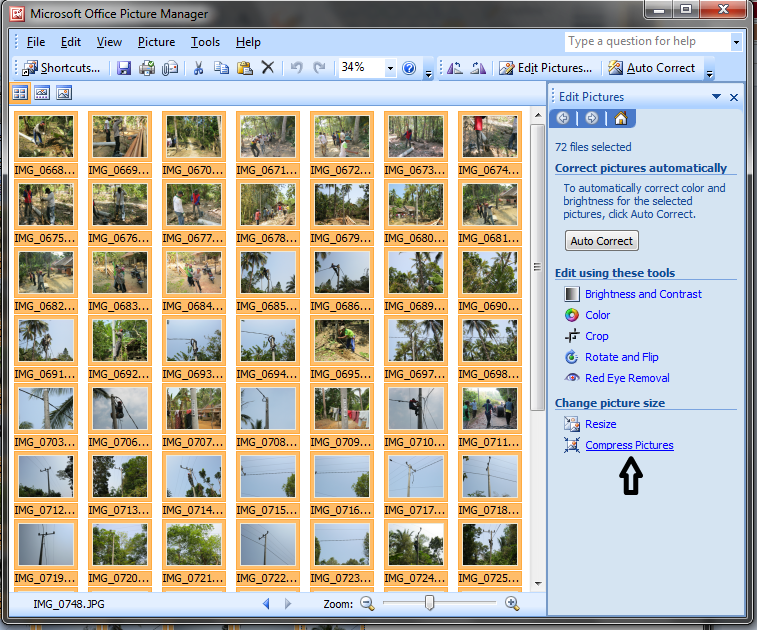
Task: Click the Cut scissors icon
Action: point(198,68)
